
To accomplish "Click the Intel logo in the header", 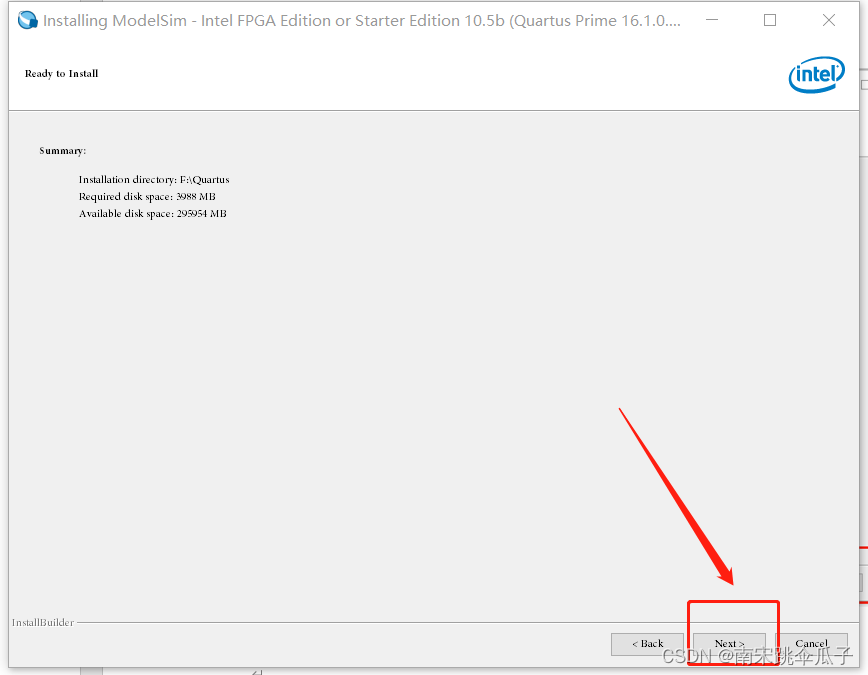I will pos(817,75).
